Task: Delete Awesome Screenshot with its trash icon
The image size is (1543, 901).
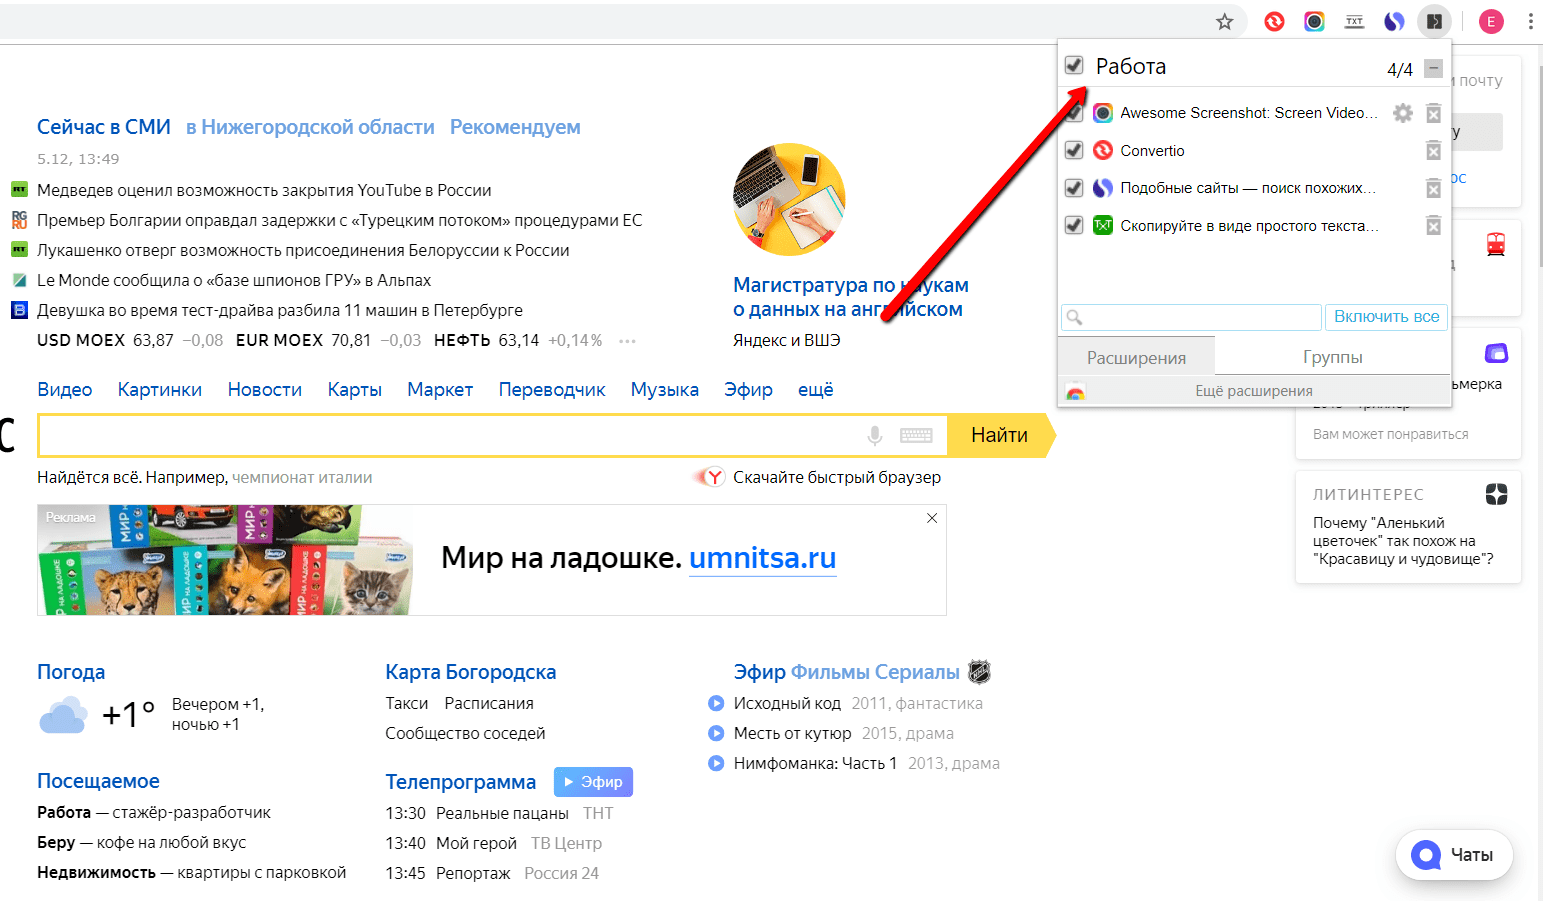Action: tap(1433, 113)
